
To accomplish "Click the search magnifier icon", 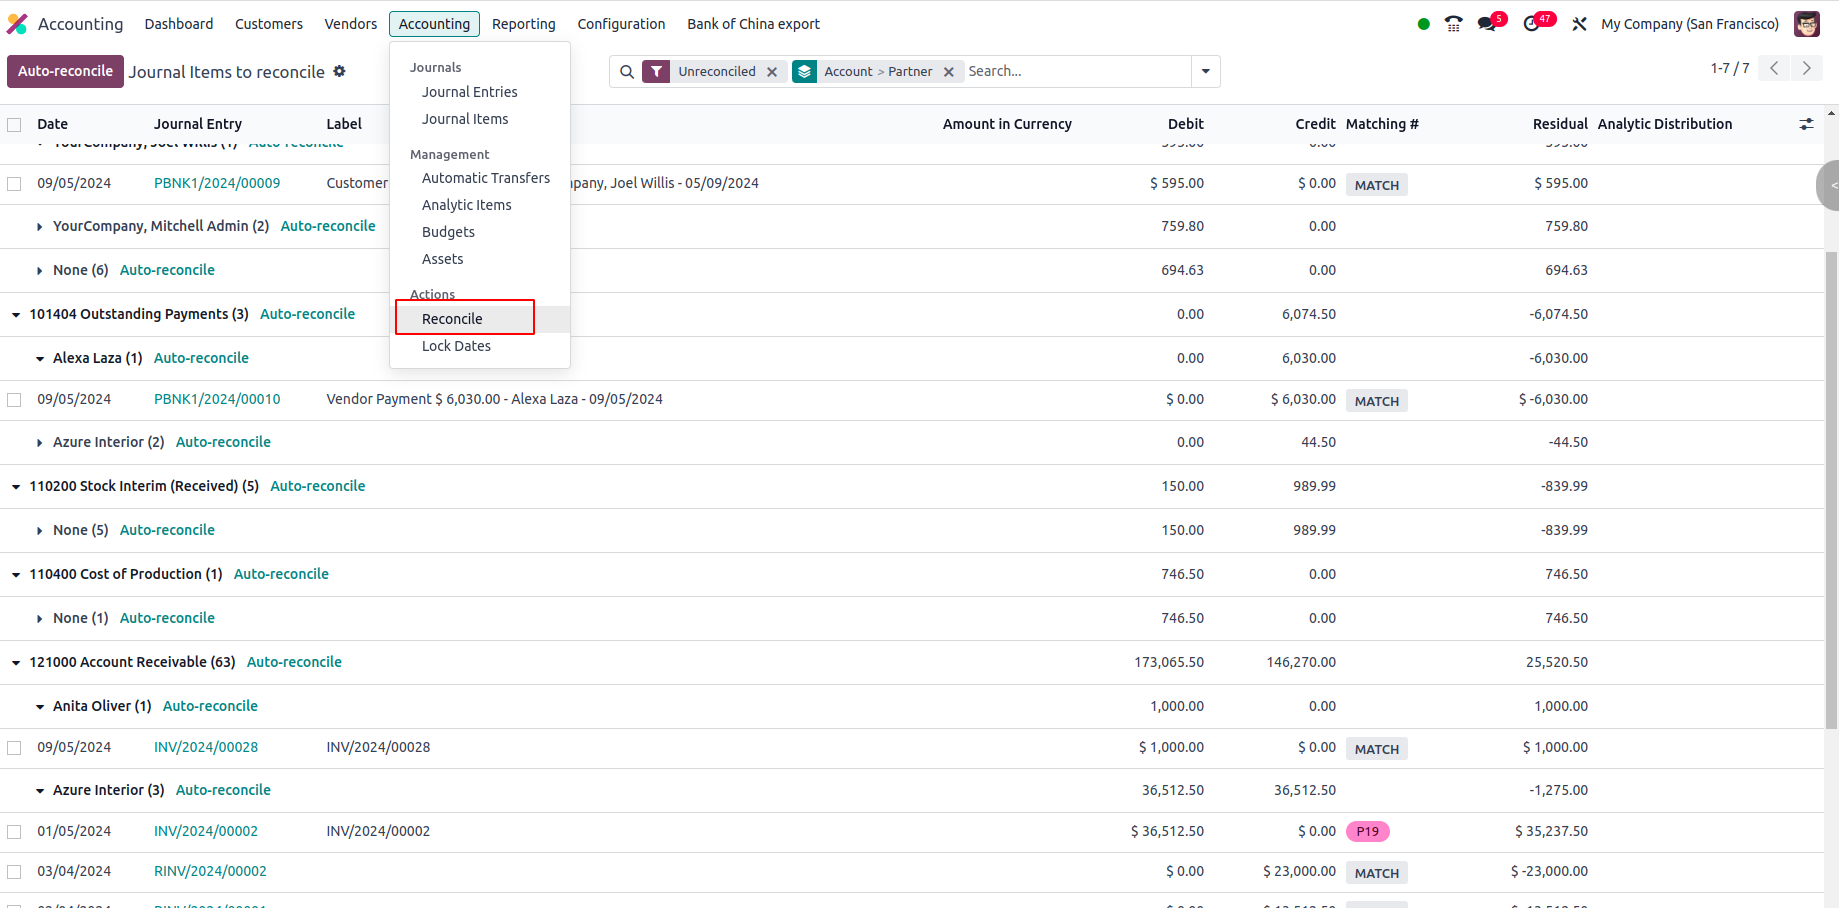I will [627, 71].
